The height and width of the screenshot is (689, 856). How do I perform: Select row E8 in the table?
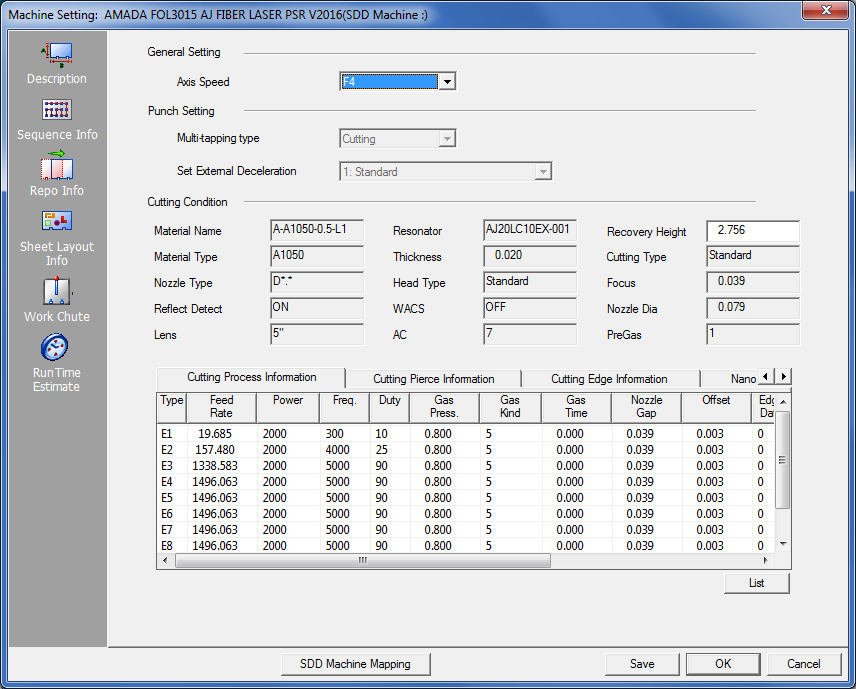tap(466, 545)
